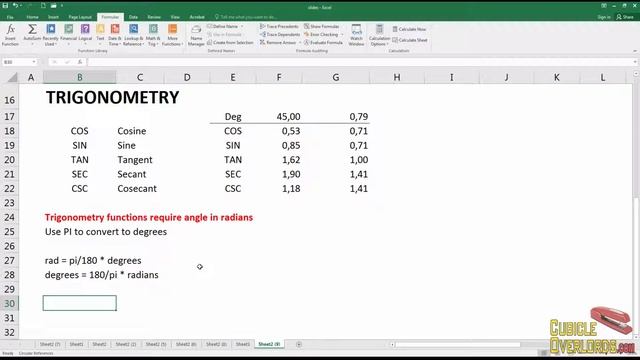Run Error Checking
640x360 pixels.
point(321,35)
